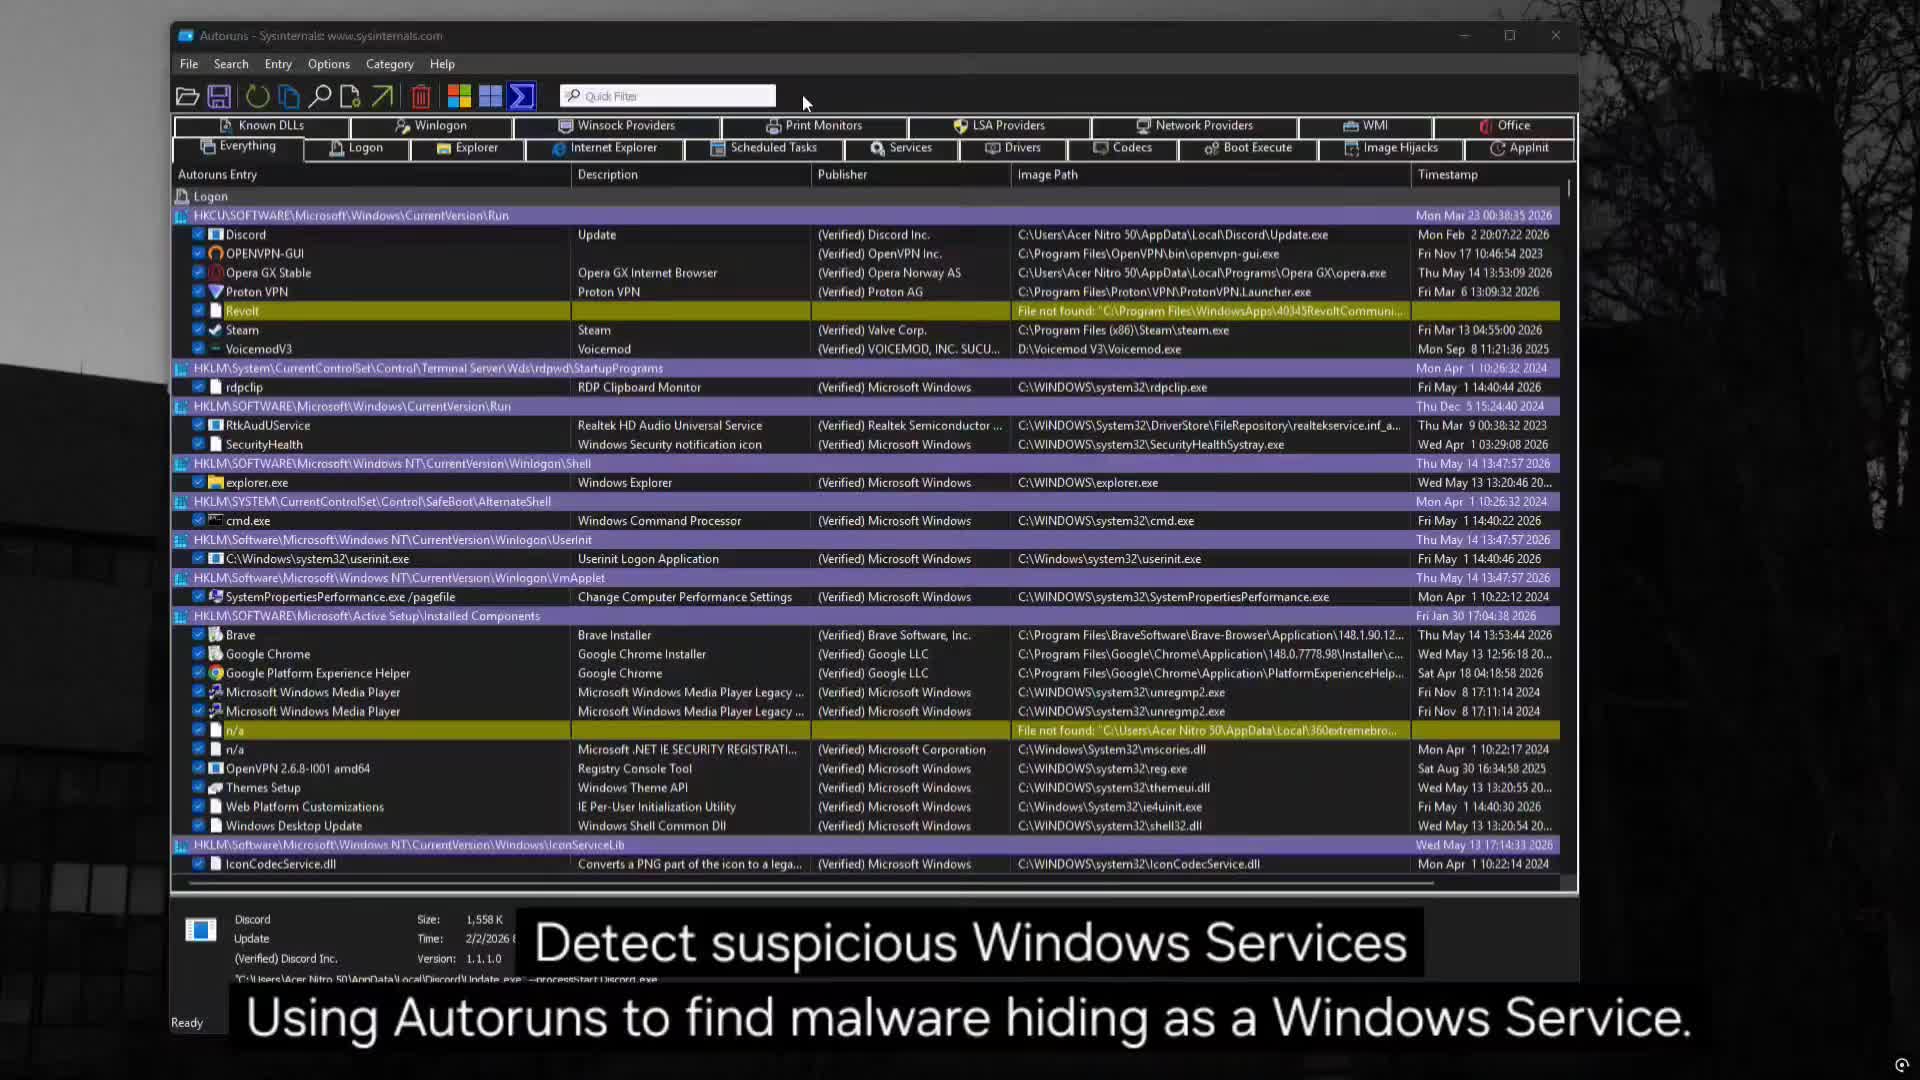Viewport: 1920px width, 1080px height.
Task: Click the blue Windows logo toolbar icon
Action: 490,96
